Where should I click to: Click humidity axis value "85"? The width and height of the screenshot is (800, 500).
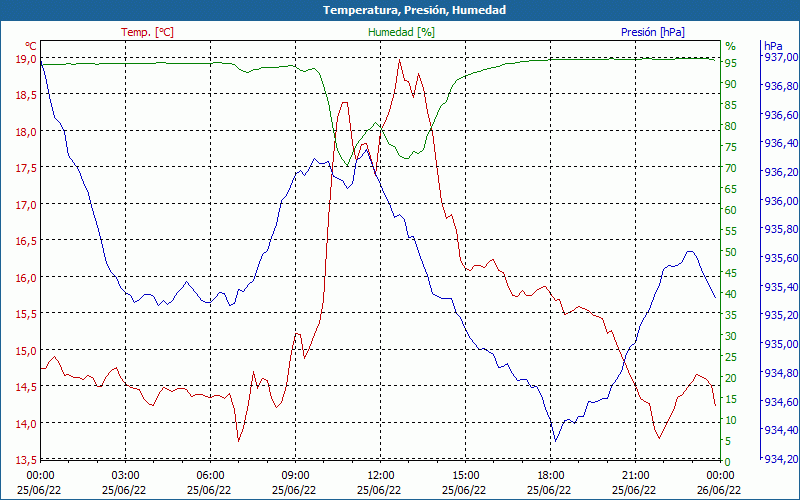click(731, 105)
